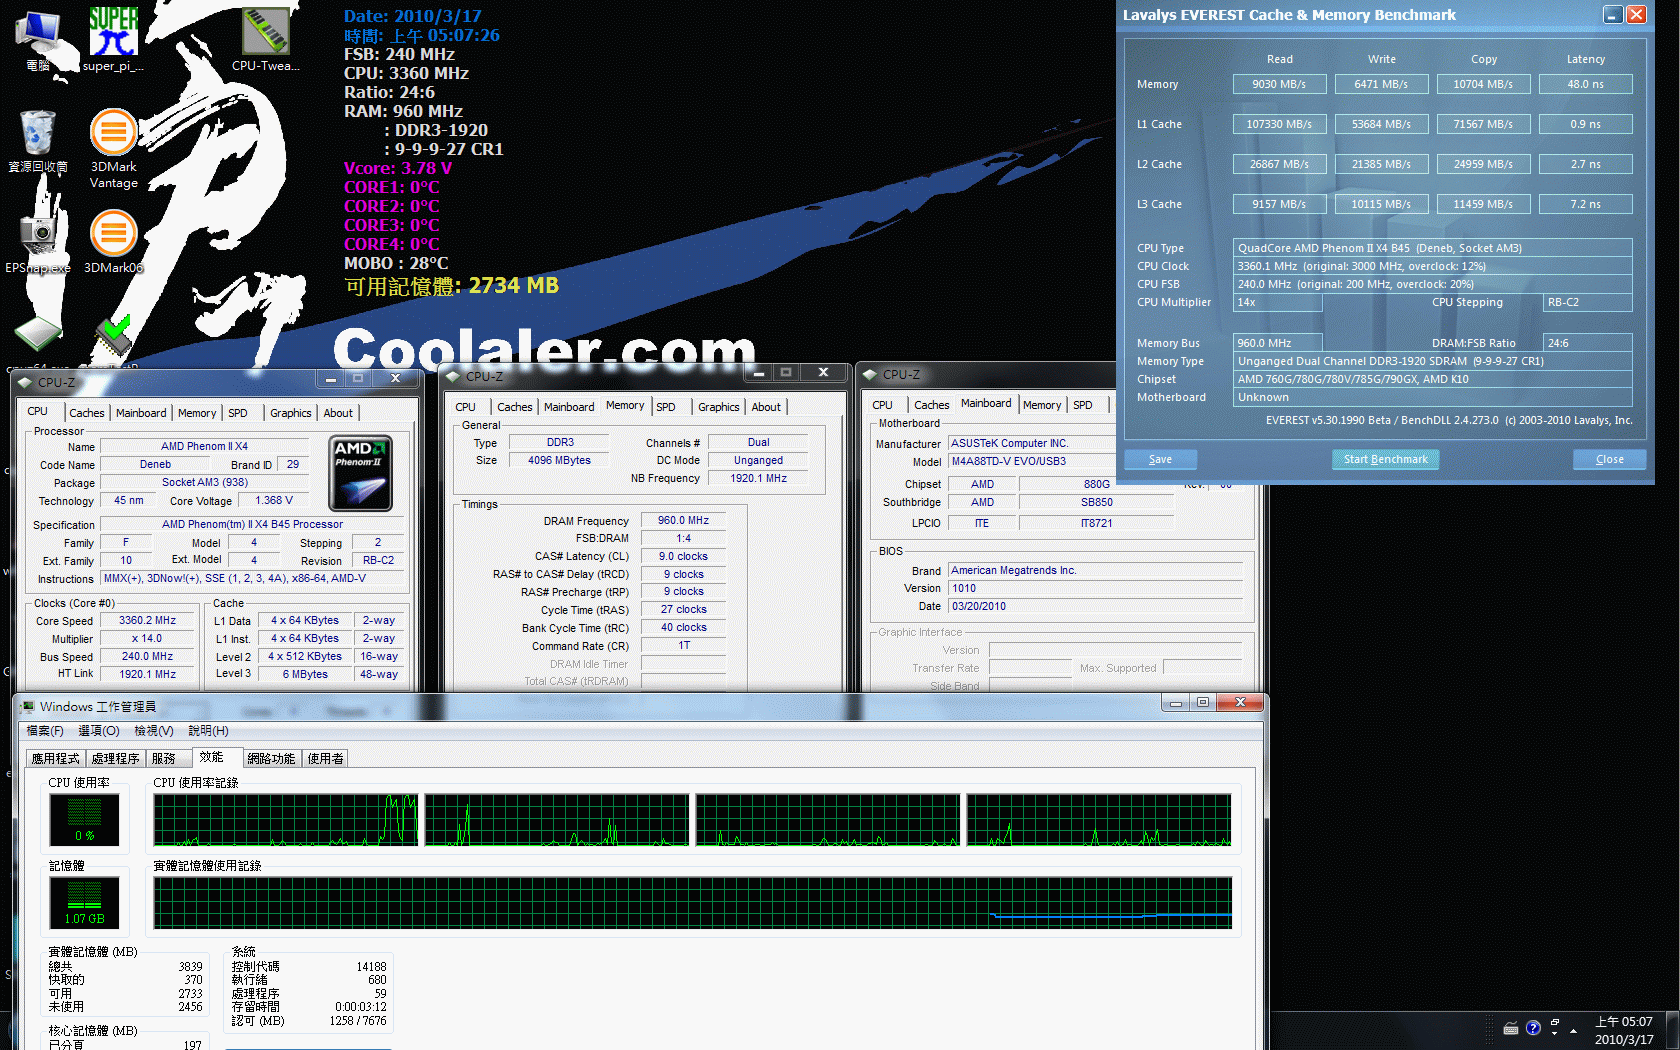Open 選項(O) menu in Task Manager
Image resolution: width=1680 pixels, height=1050 pixels.
99,731
